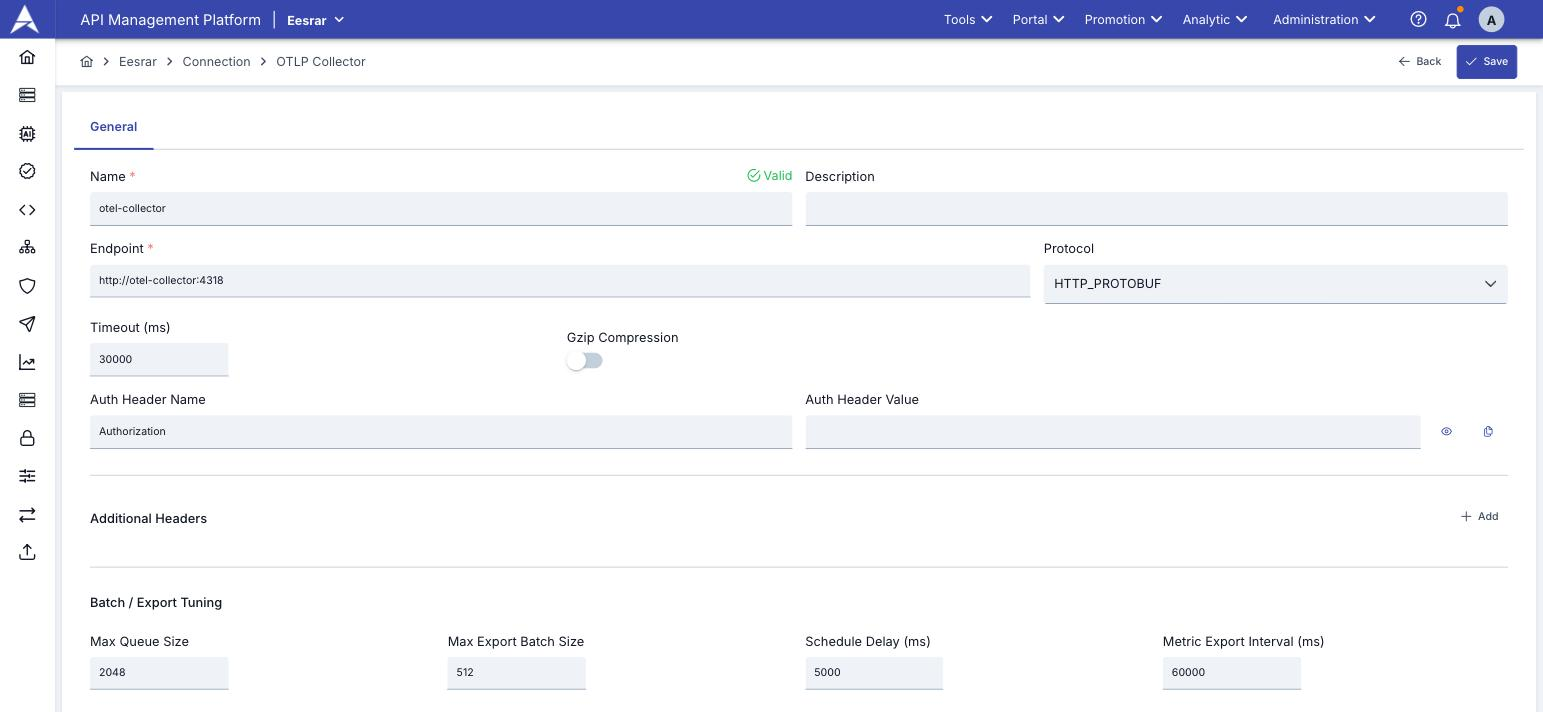Screen dimensions: 1543x712
Task: Expand the Promotion menu
Action: (1123, 19)
